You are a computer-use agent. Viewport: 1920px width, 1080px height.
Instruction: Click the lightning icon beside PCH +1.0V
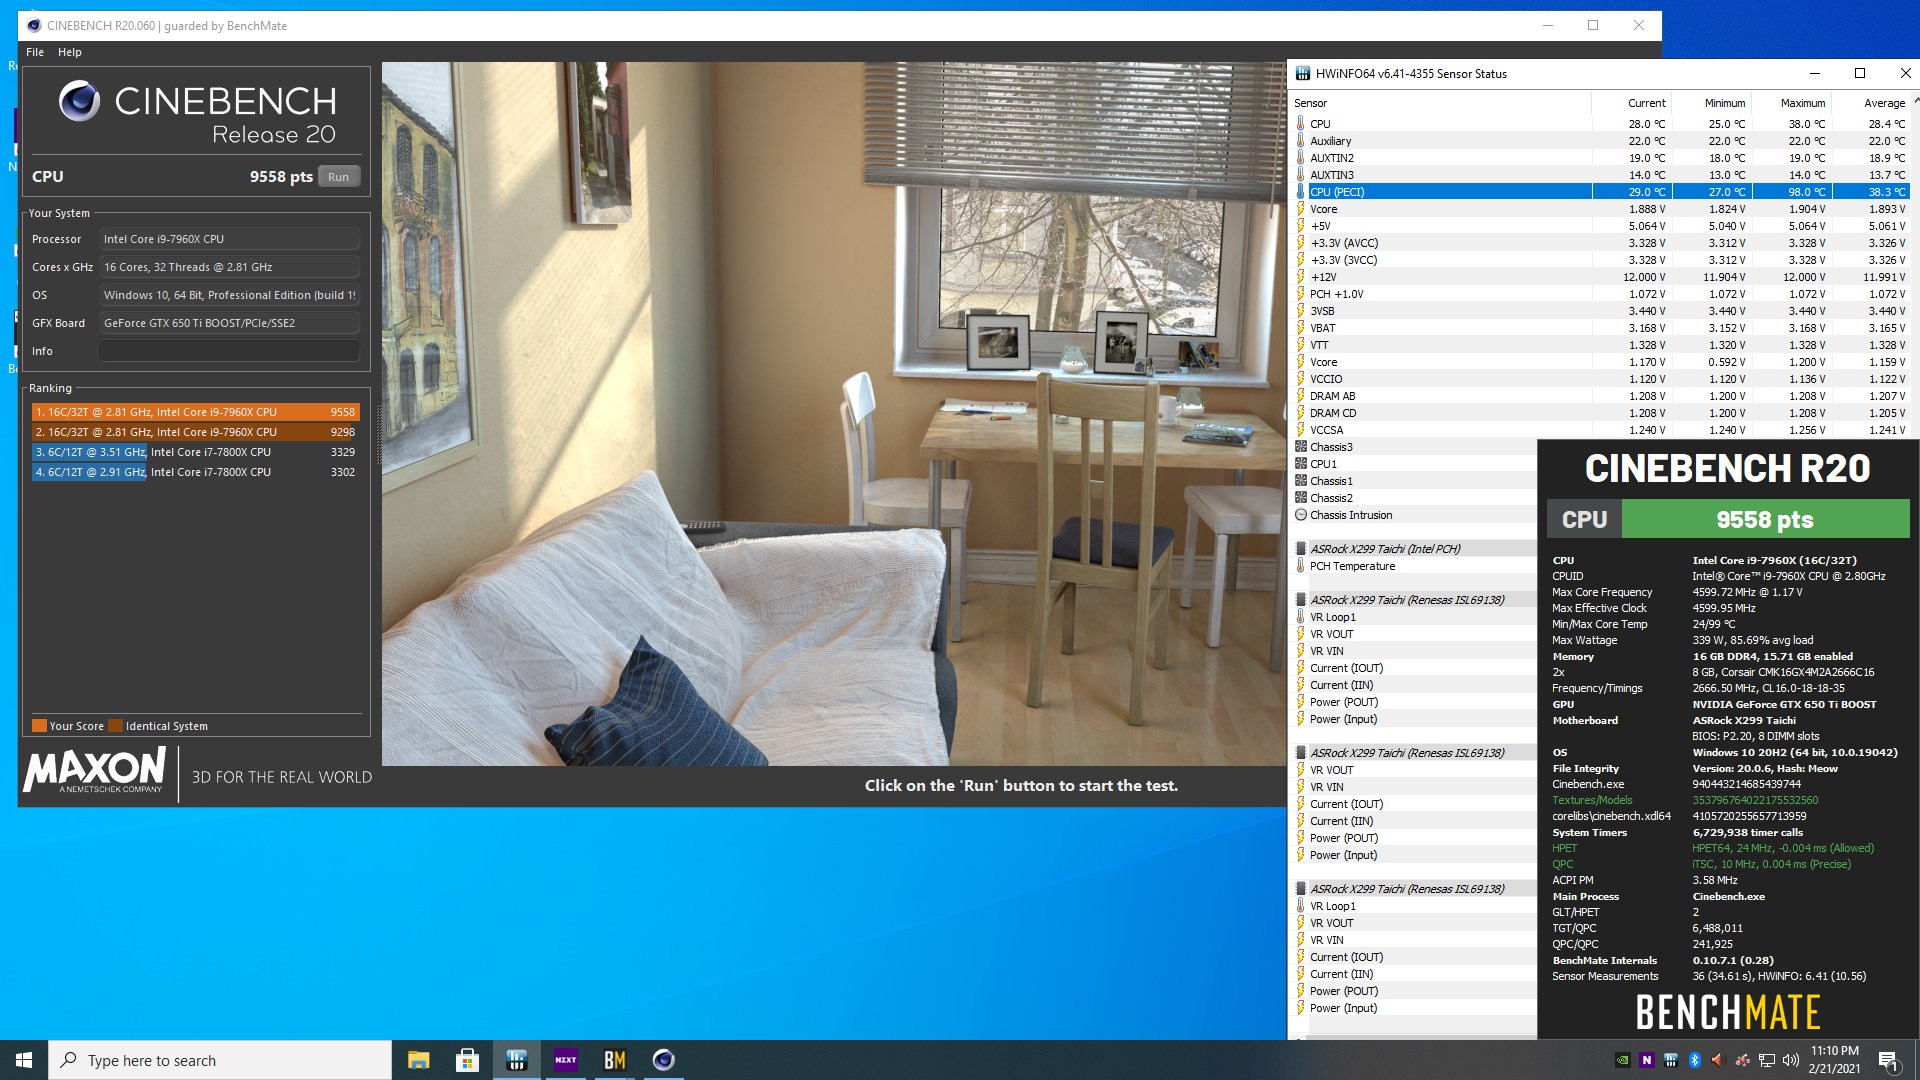tap(1300, 294)
